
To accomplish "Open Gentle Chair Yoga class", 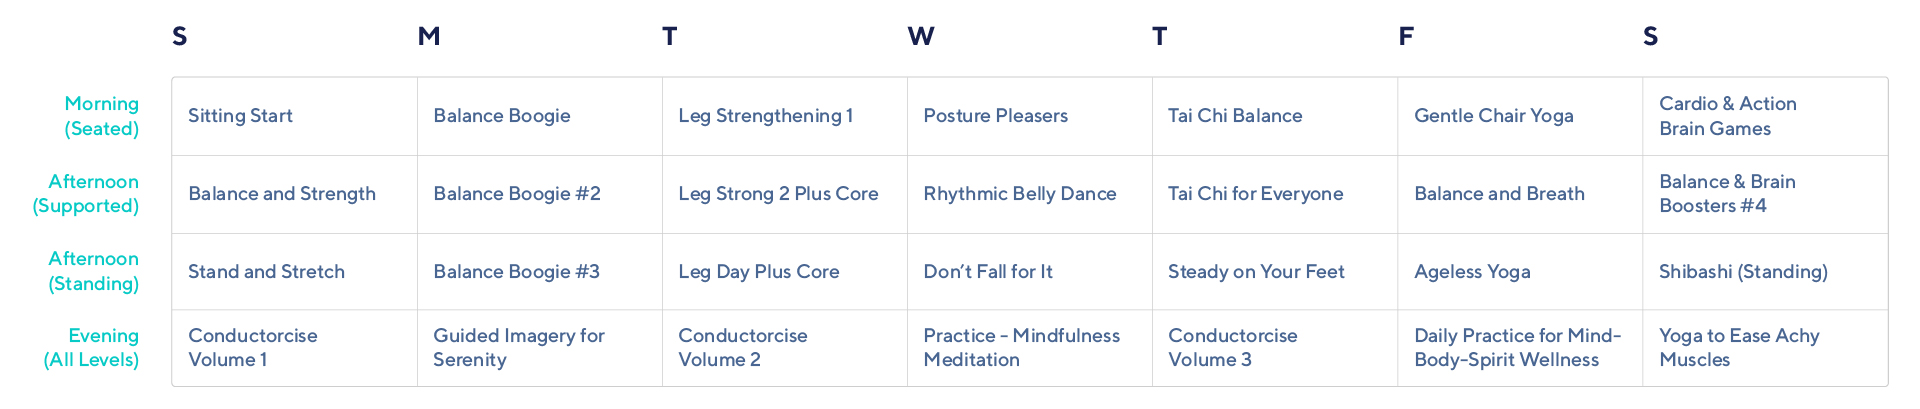I will pos(1493,116).
